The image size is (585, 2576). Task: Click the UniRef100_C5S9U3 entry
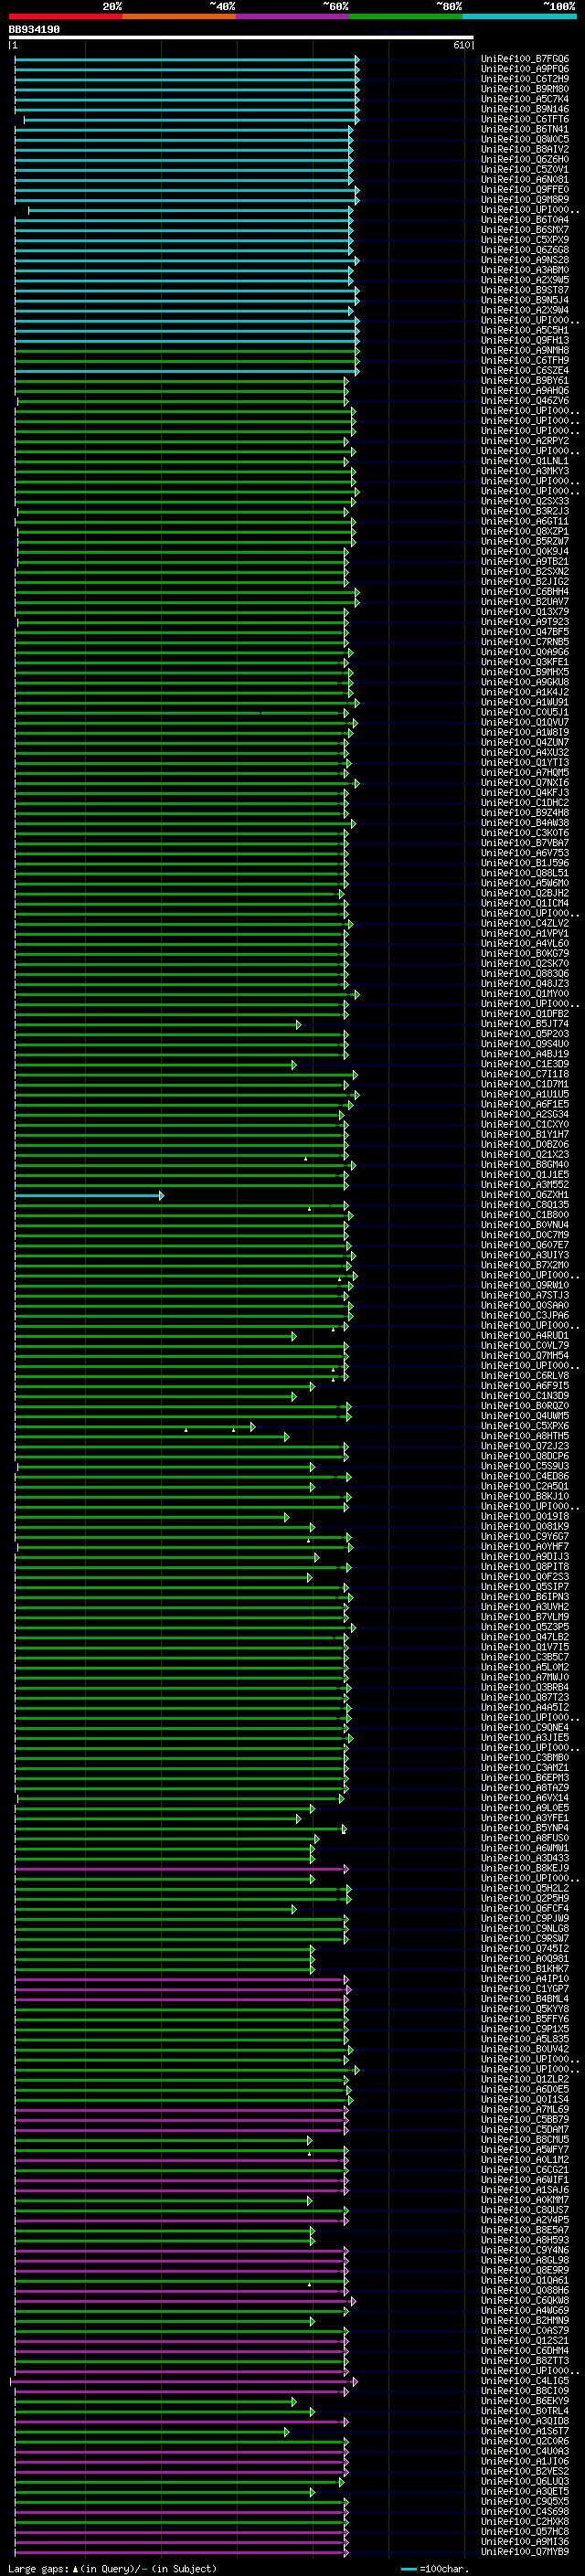click(525, 1465)
